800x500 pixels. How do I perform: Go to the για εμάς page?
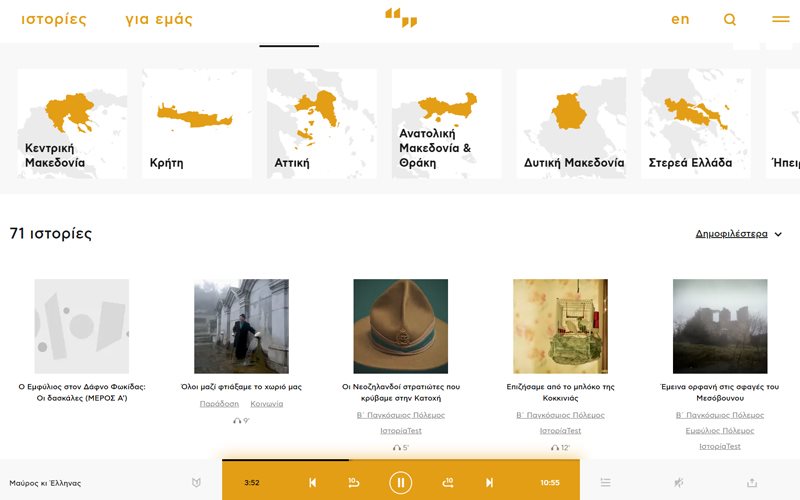pos(159,19)
